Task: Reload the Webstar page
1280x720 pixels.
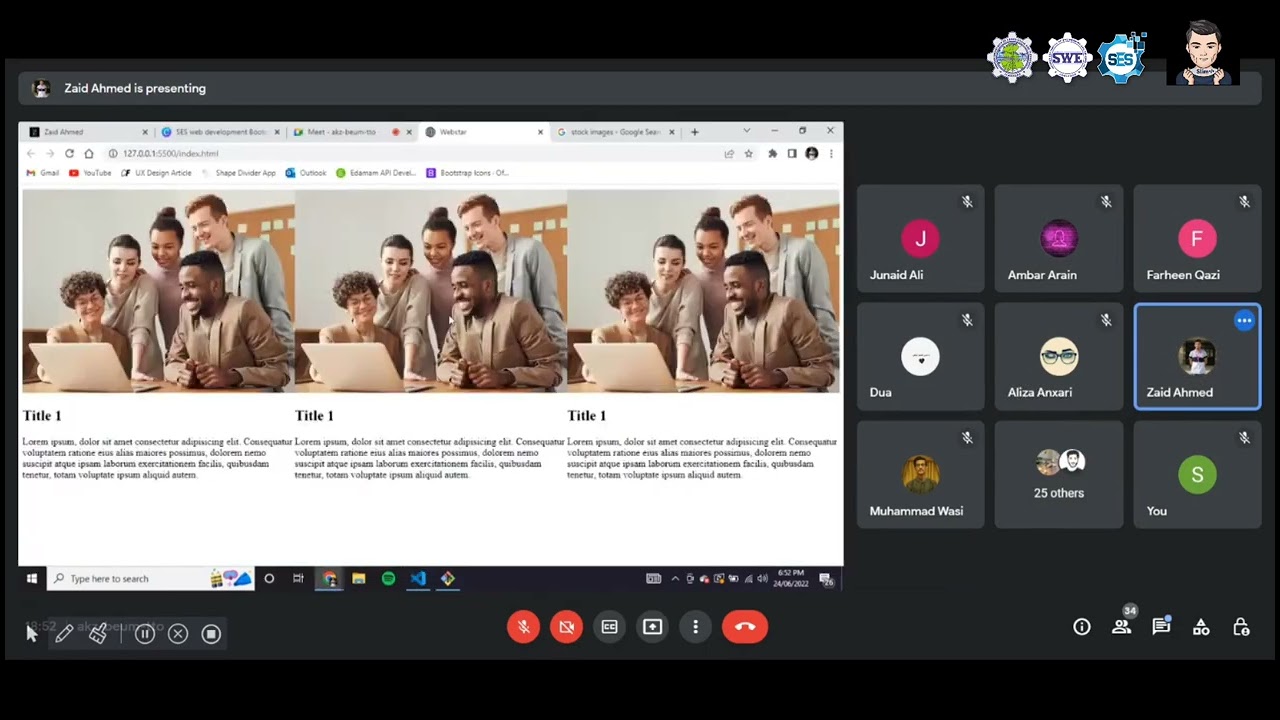Action: coord(69,153)
